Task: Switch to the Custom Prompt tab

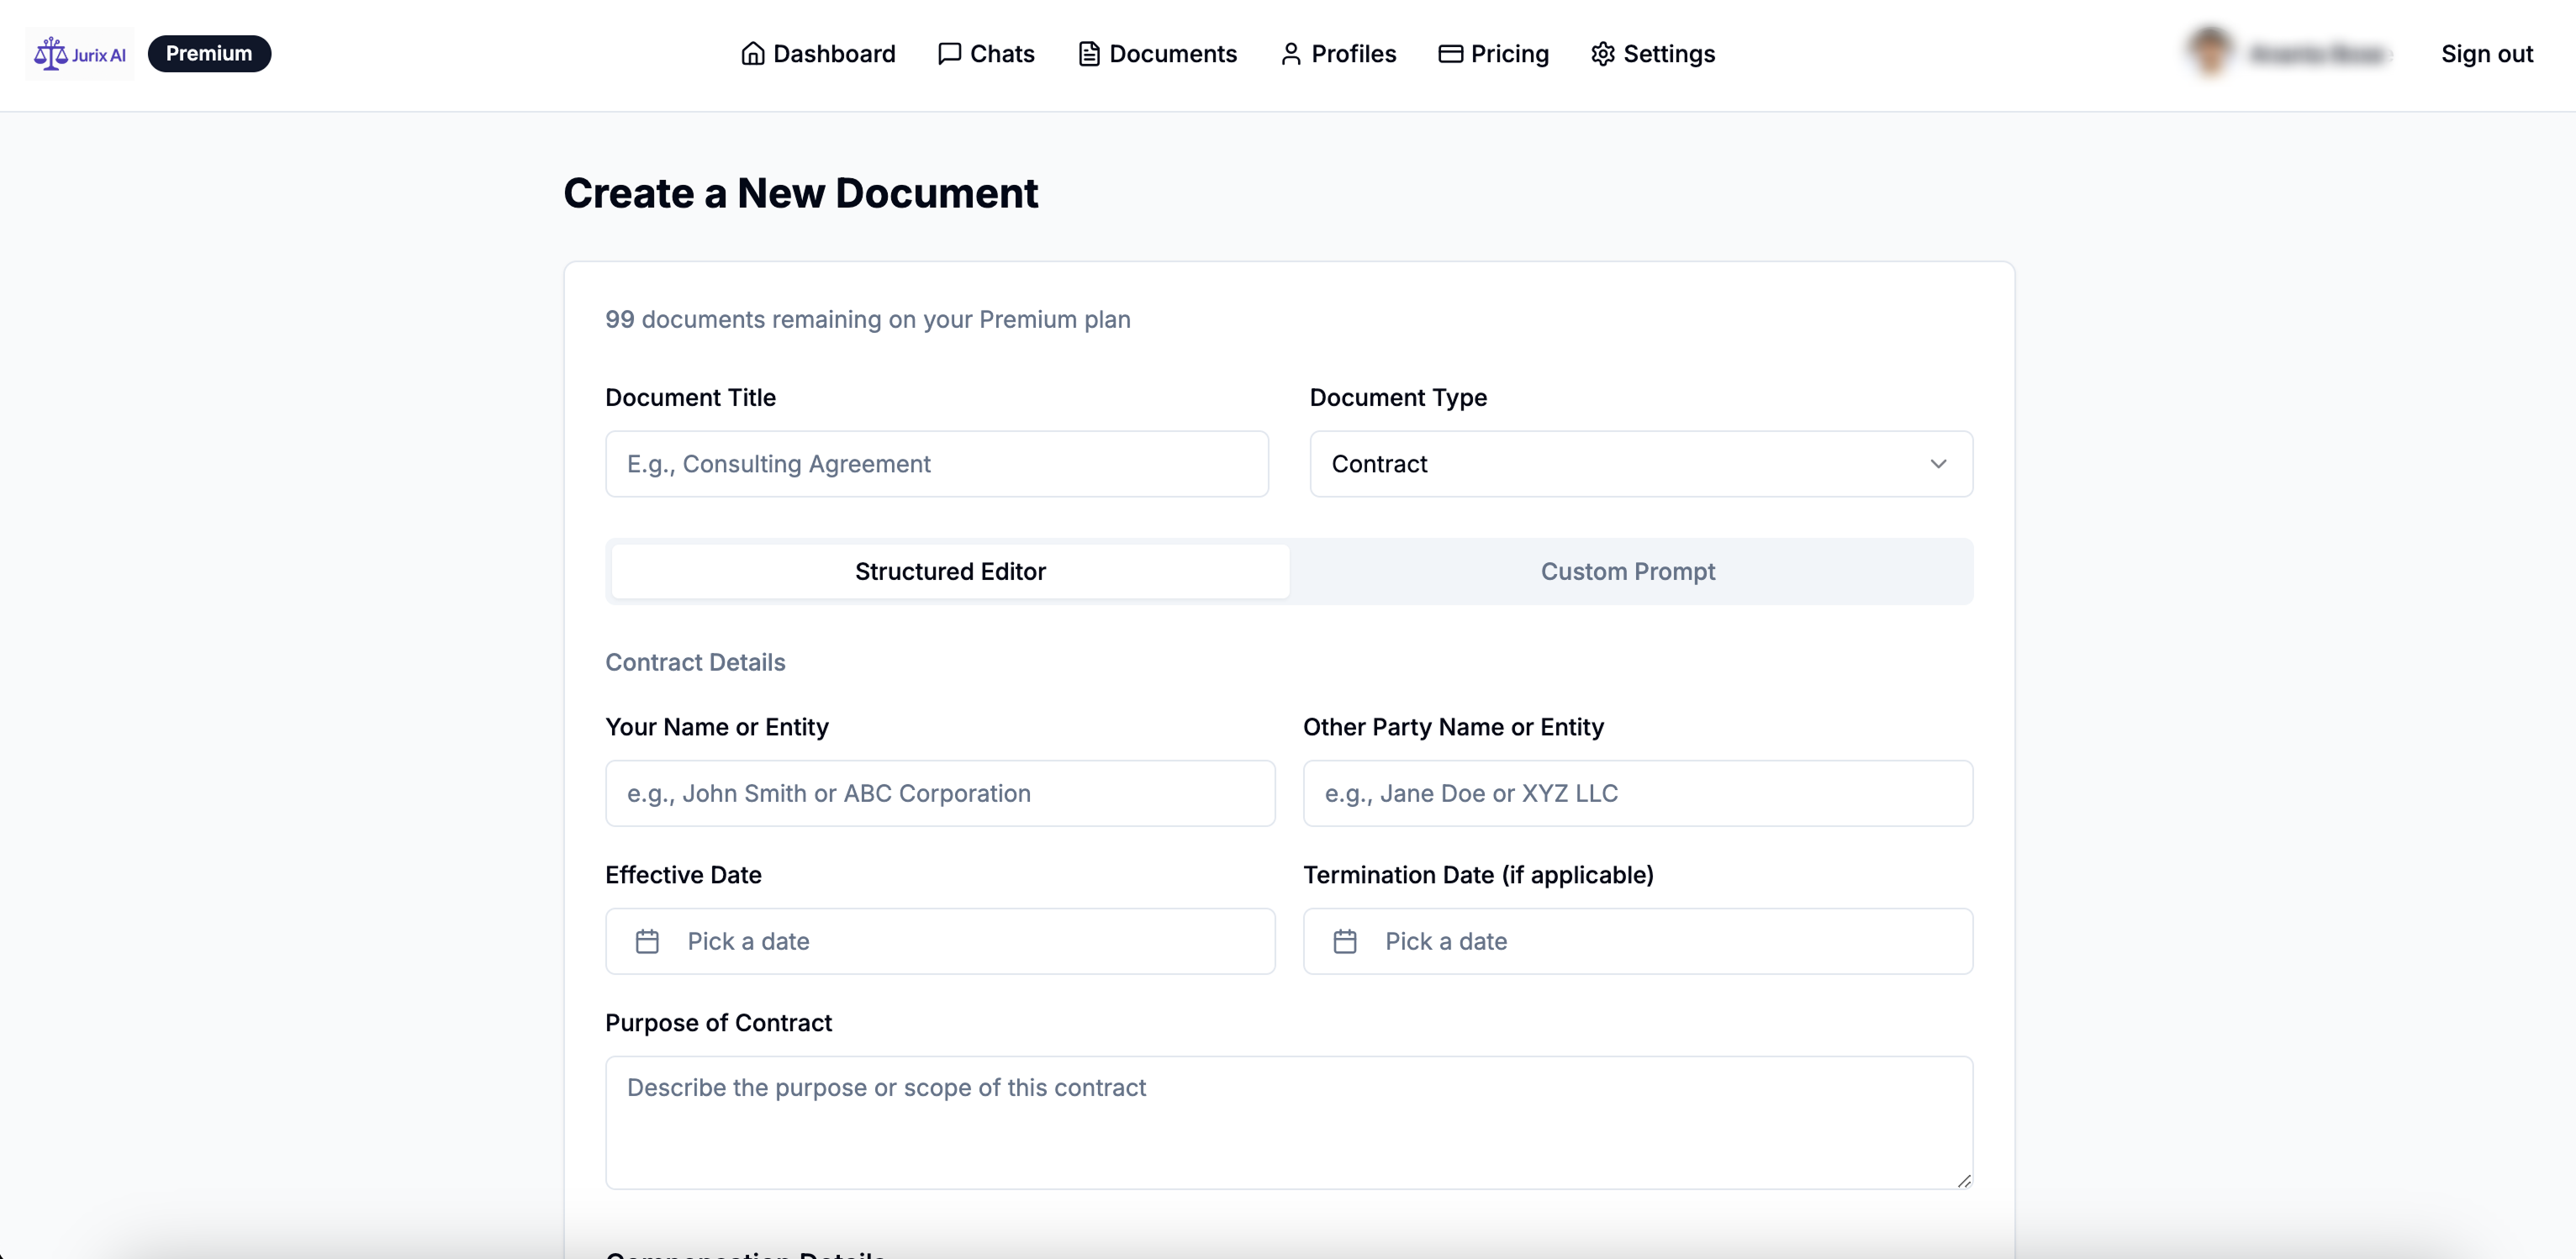Action: (1627, 571)
